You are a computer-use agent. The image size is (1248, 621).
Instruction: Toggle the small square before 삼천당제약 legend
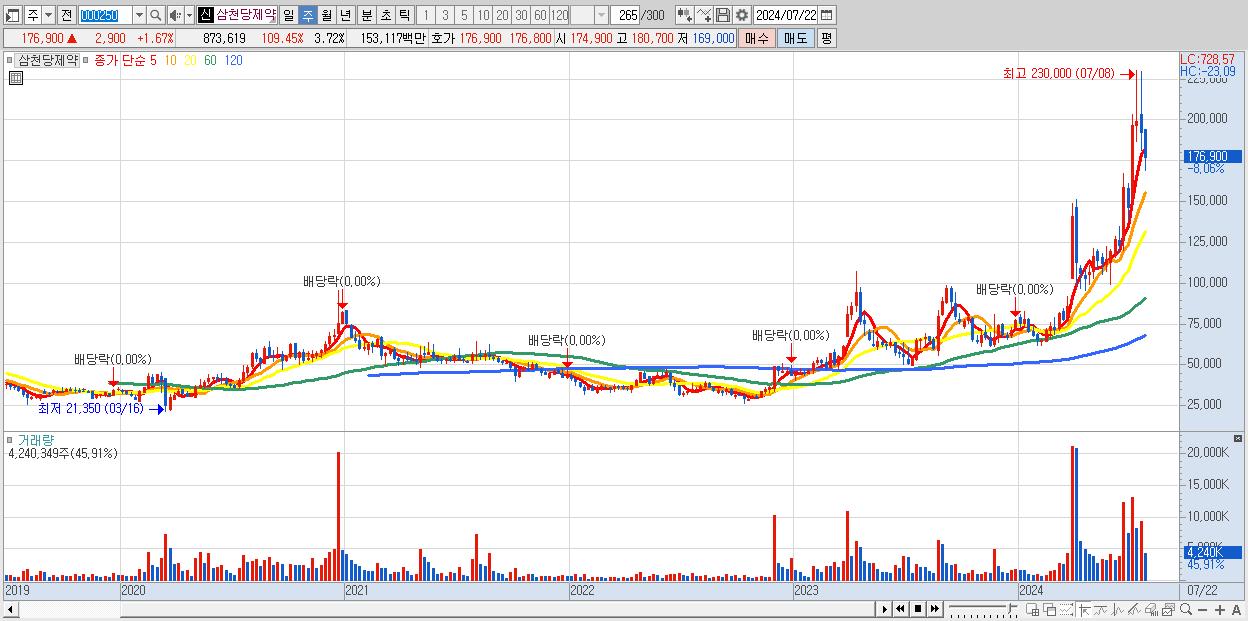10,60
